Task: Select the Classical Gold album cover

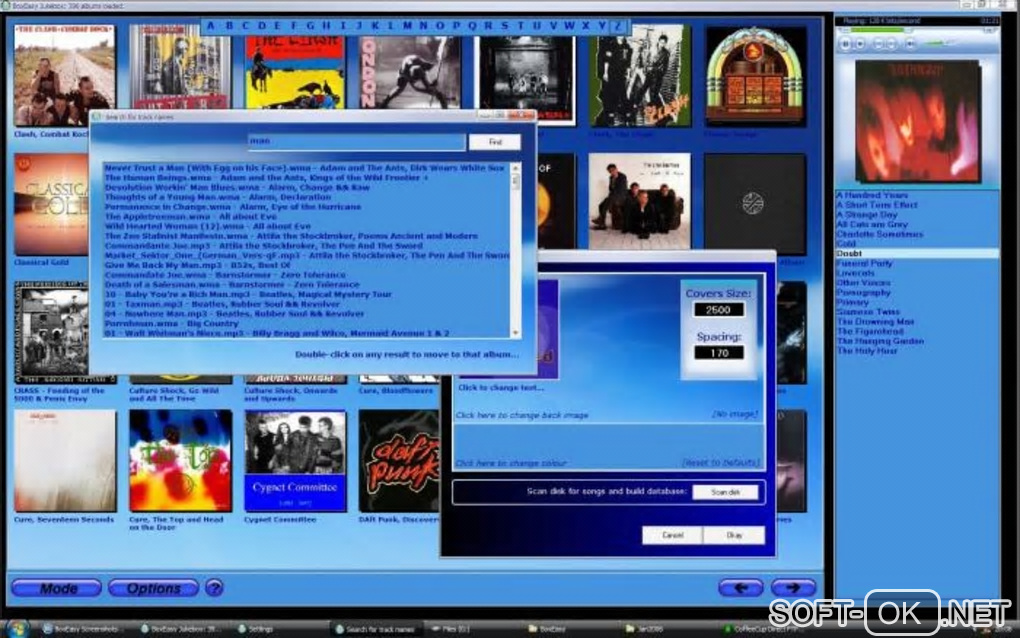Action: [51, 204]
